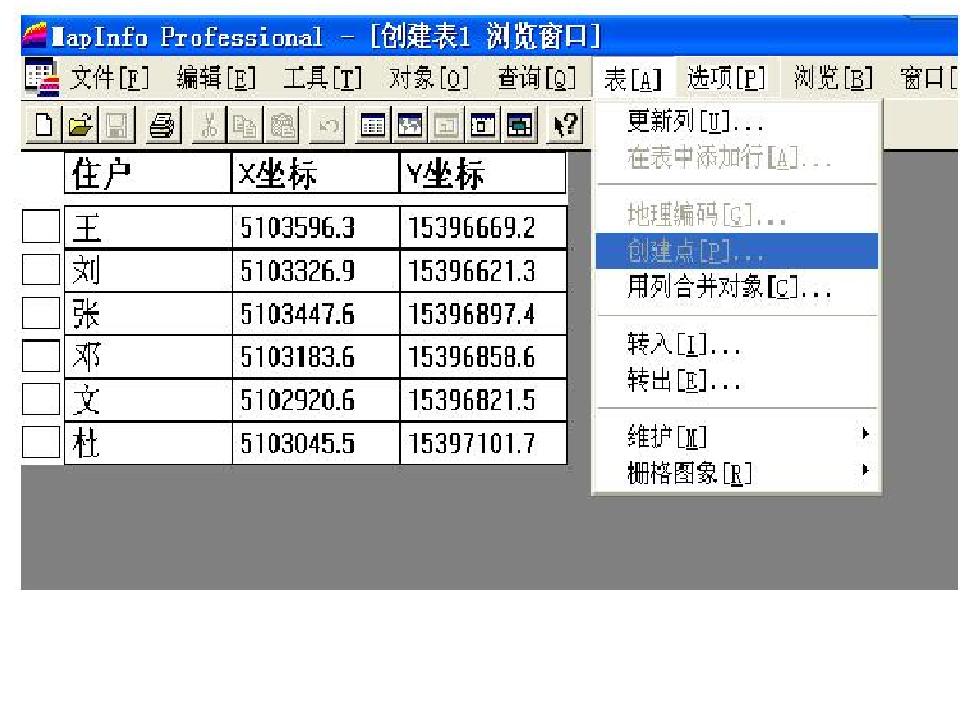Click the context Help arrow-question icon

[x=565, y=125]
